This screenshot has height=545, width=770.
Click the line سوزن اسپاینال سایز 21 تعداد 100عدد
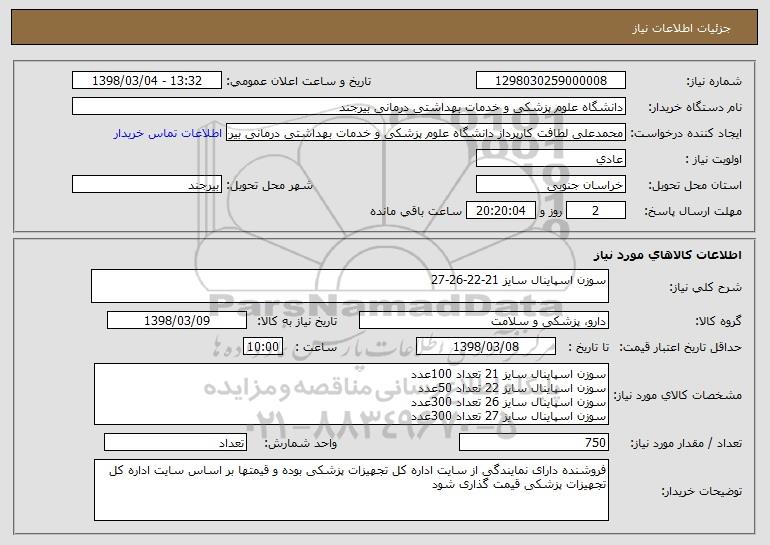(508, 374)
